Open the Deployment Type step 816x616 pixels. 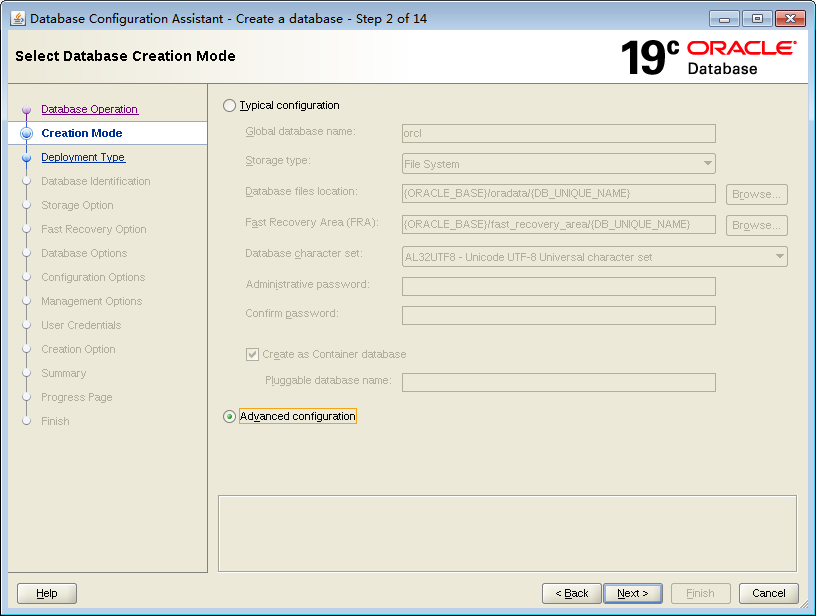click(x=82, y=157)
